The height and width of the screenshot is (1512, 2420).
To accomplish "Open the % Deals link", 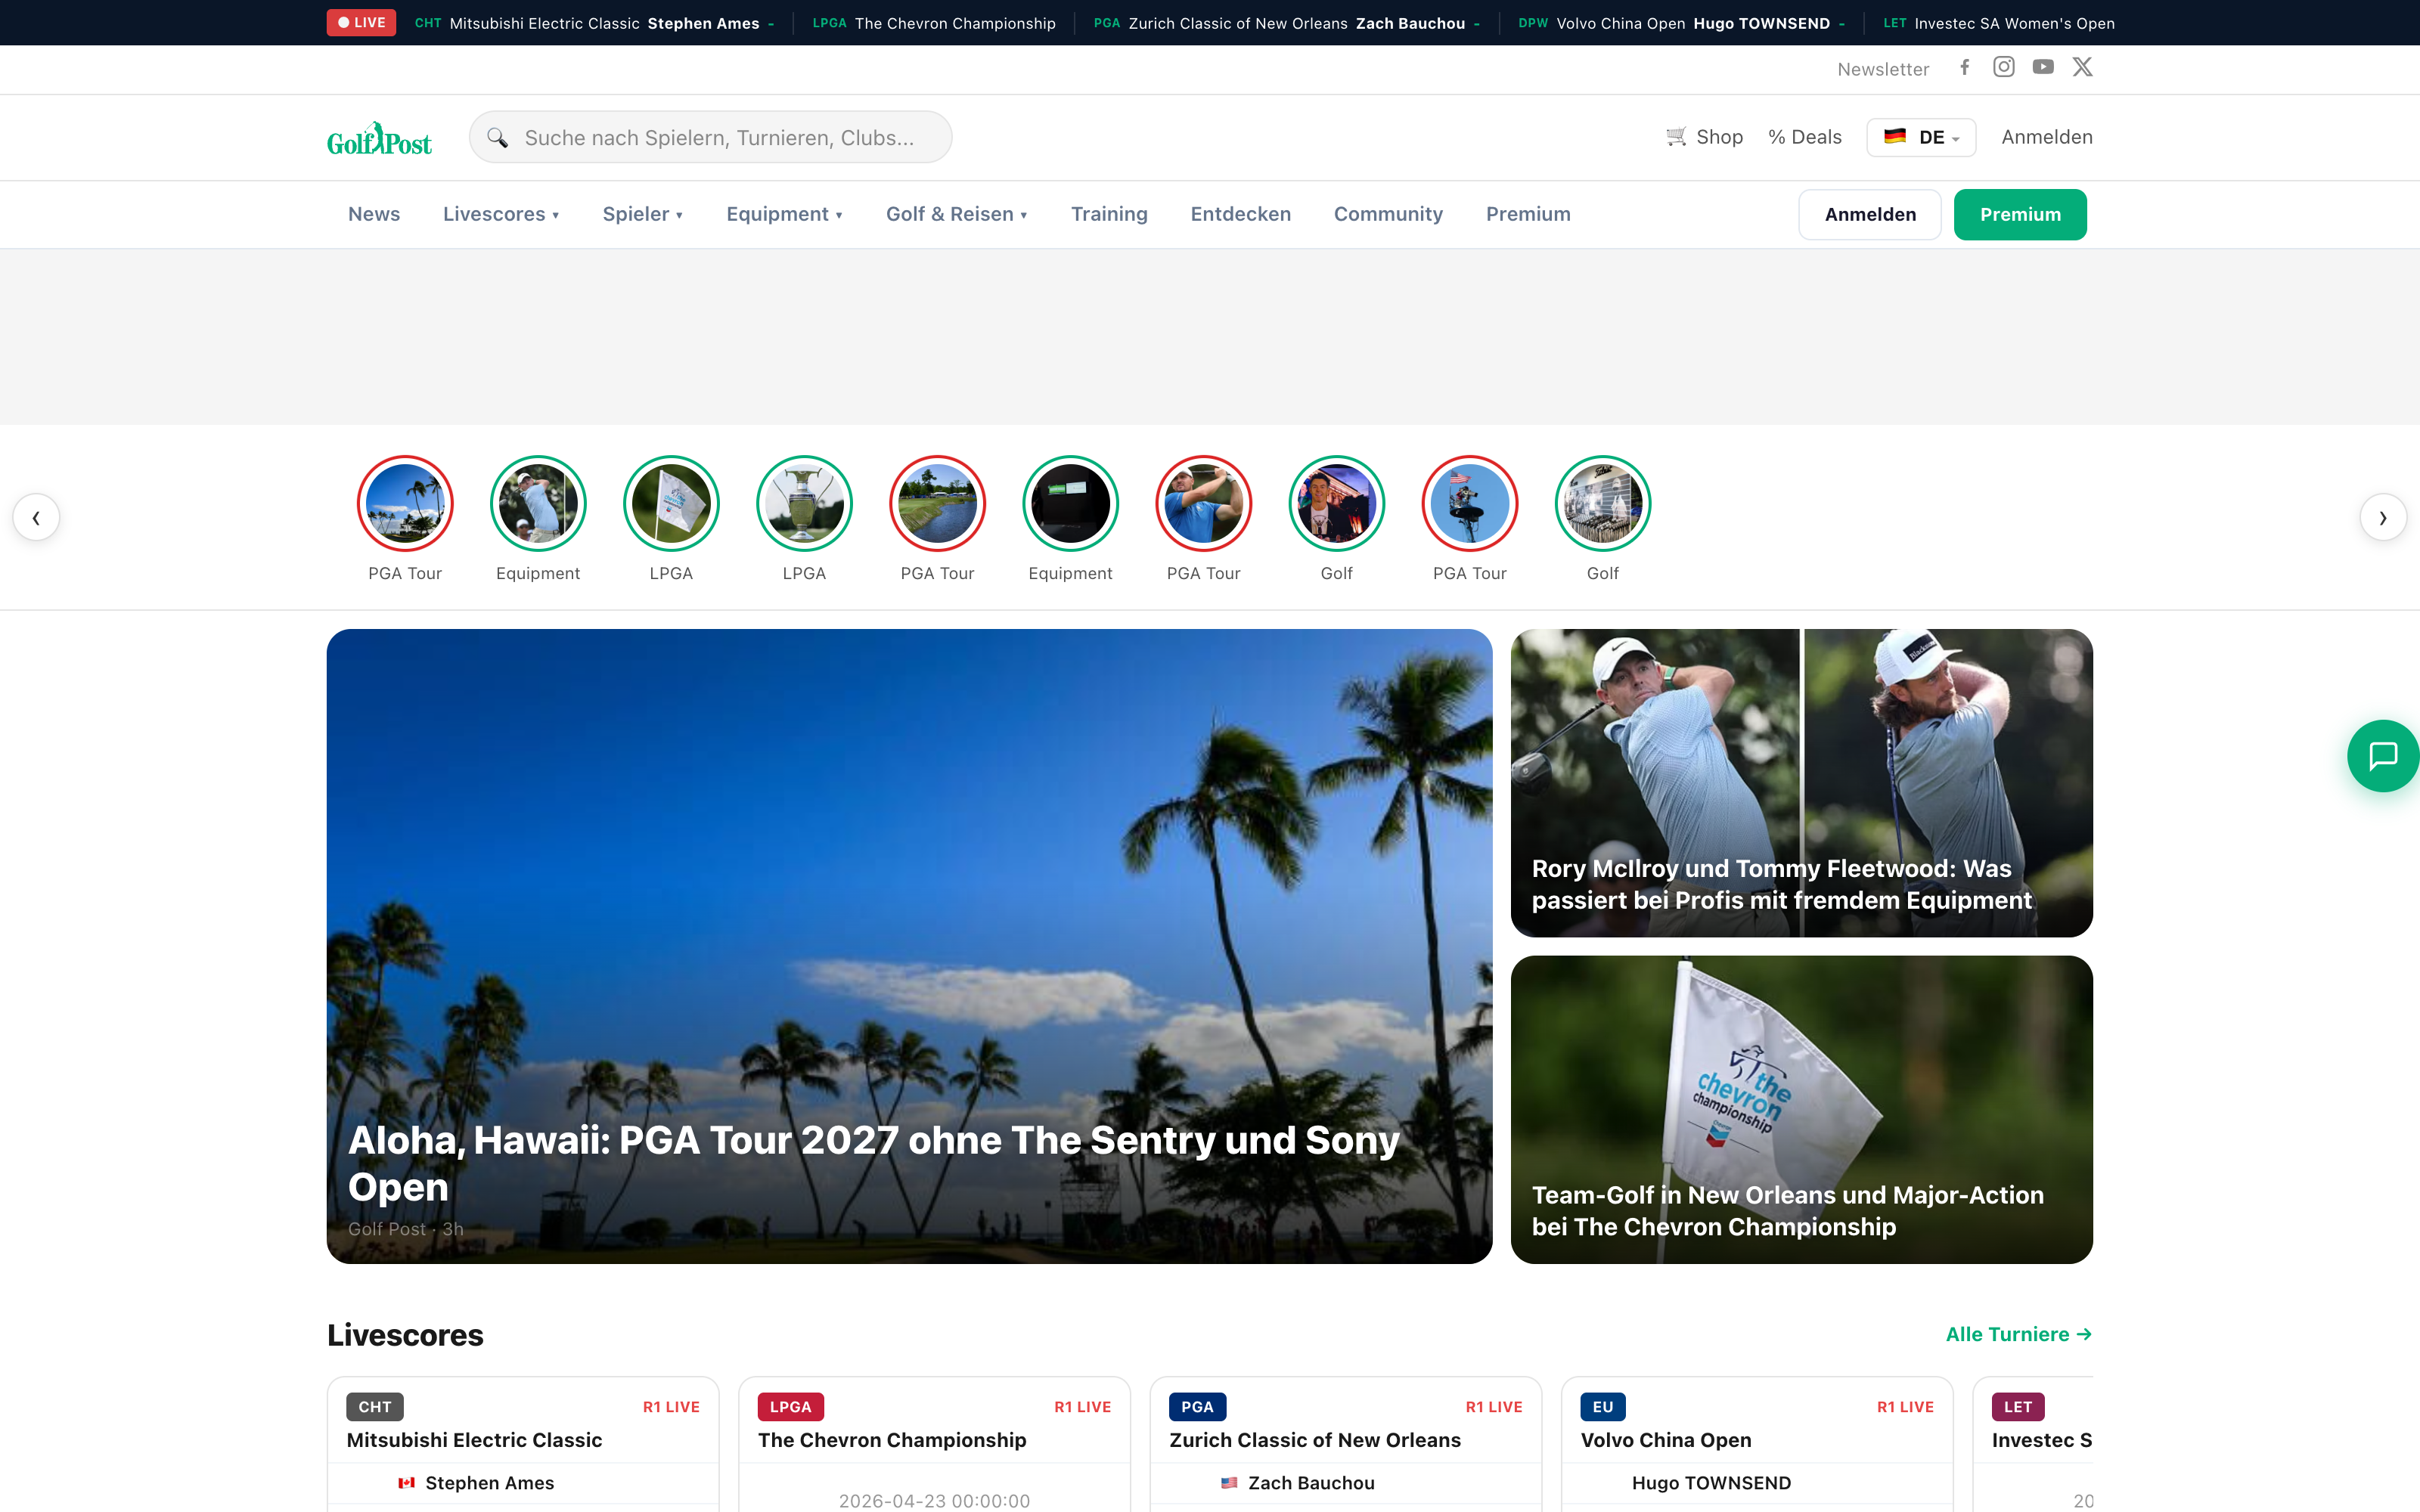I will point(1805,137).
